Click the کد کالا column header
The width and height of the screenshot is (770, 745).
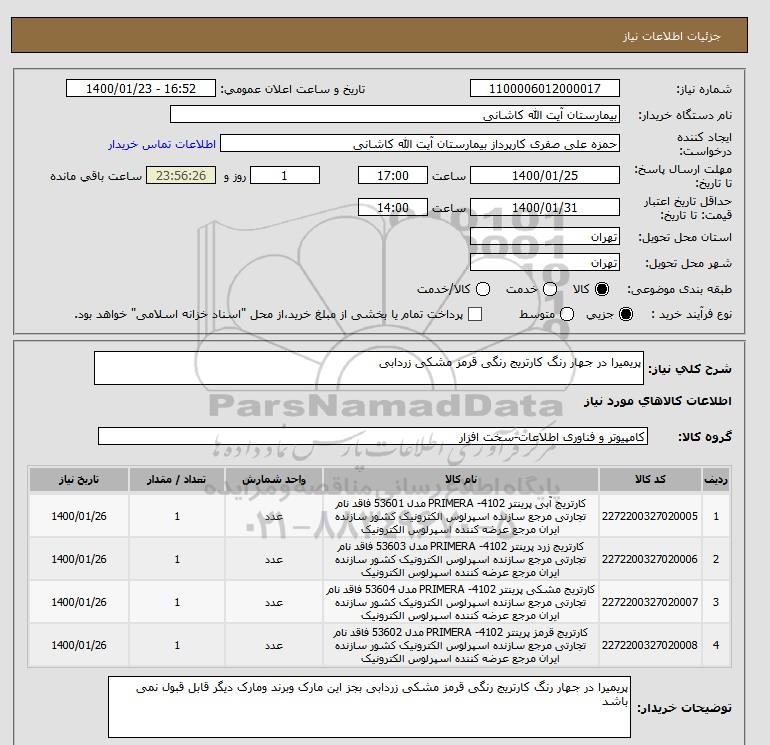pyautogui.click(x=650, y=479)
